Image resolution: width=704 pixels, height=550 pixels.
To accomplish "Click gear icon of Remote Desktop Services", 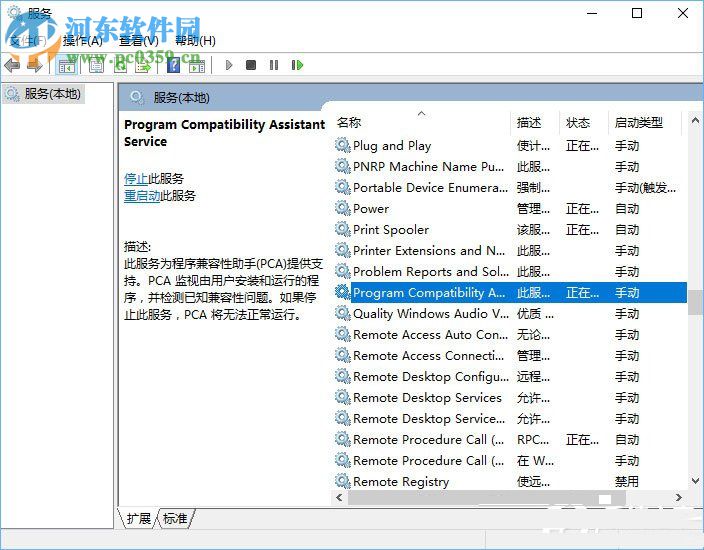I will [343, 397].
